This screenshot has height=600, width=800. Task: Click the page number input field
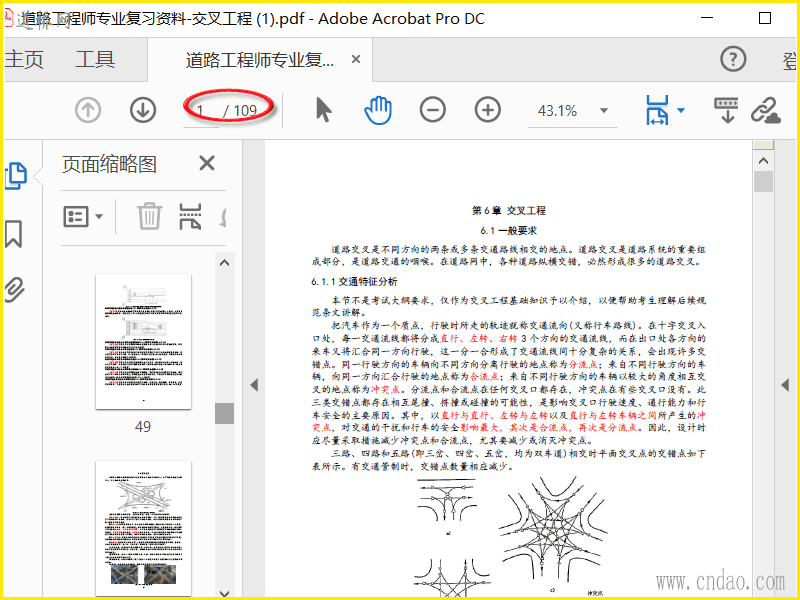point(201,111)
